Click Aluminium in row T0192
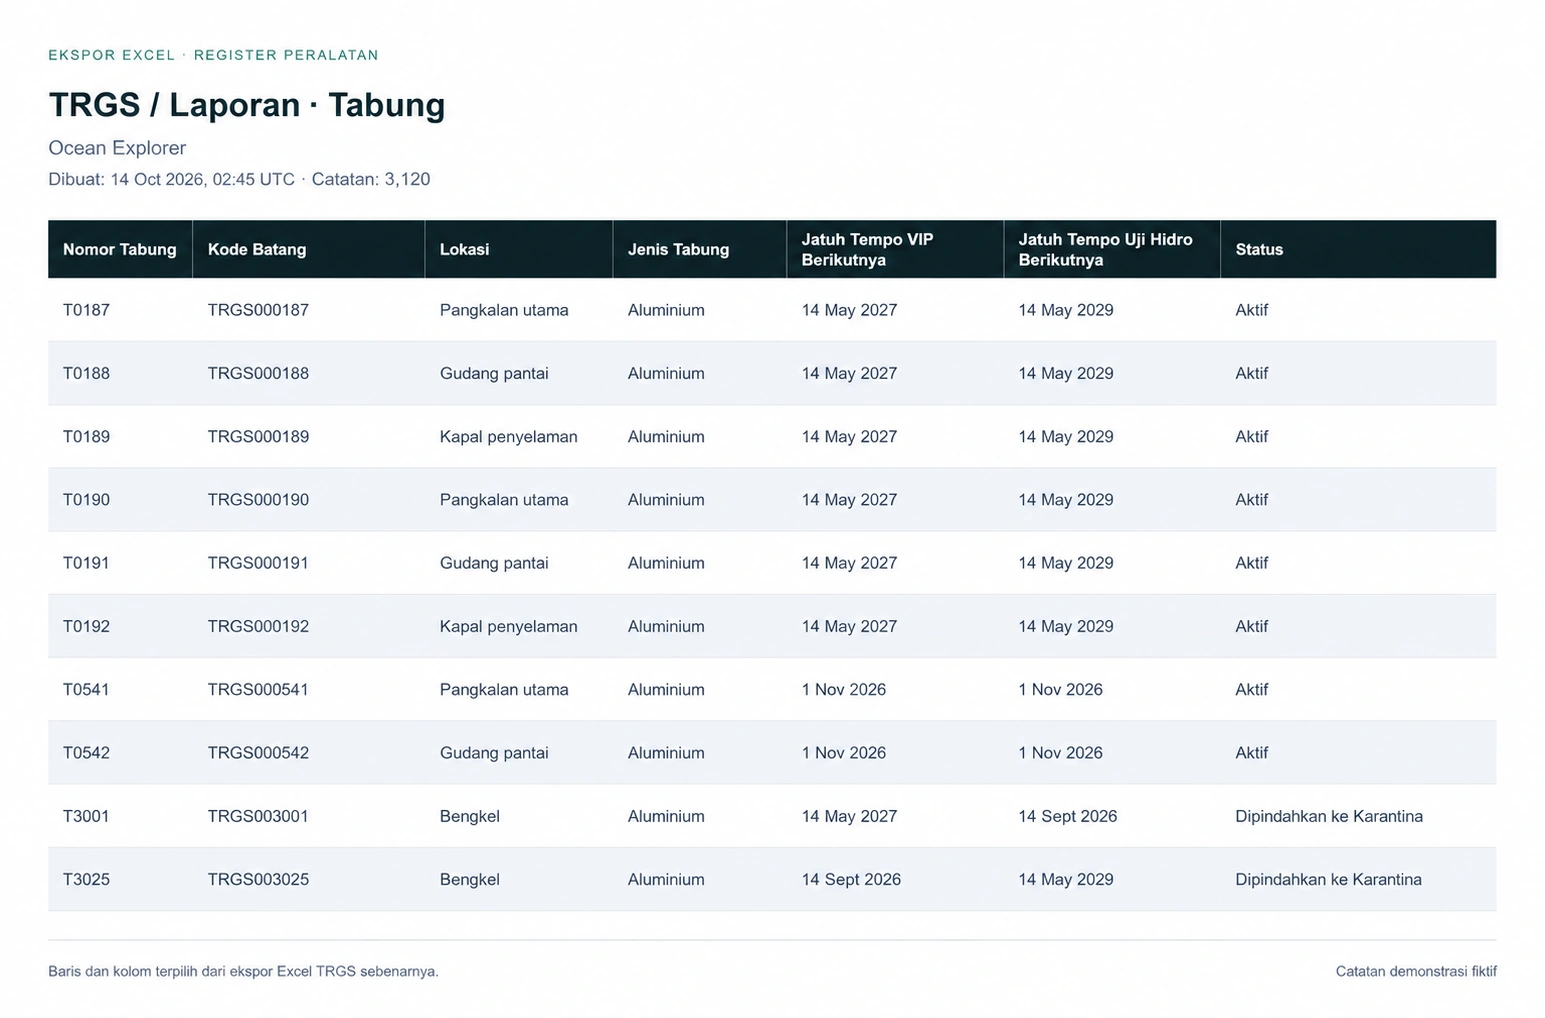This screenshot has height=1018, width=1545. click(x=666, y=626)
